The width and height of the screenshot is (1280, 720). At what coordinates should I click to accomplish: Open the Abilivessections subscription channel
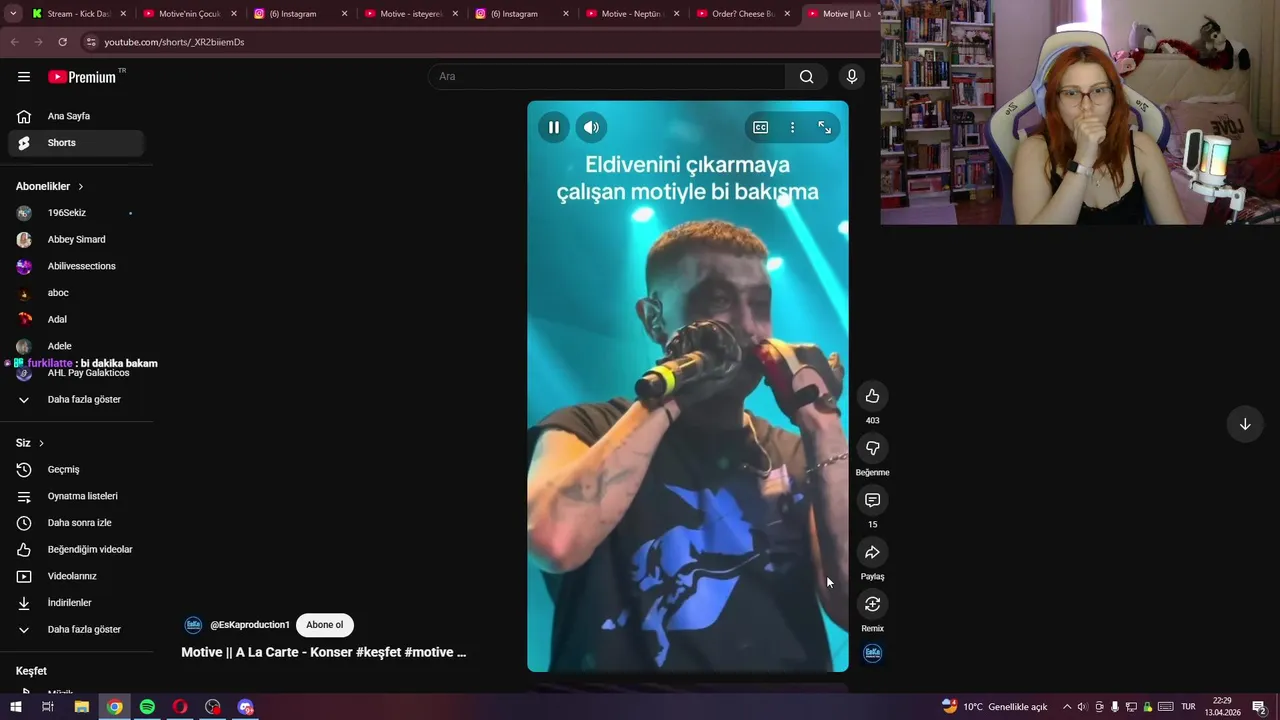tap(76, 266)
